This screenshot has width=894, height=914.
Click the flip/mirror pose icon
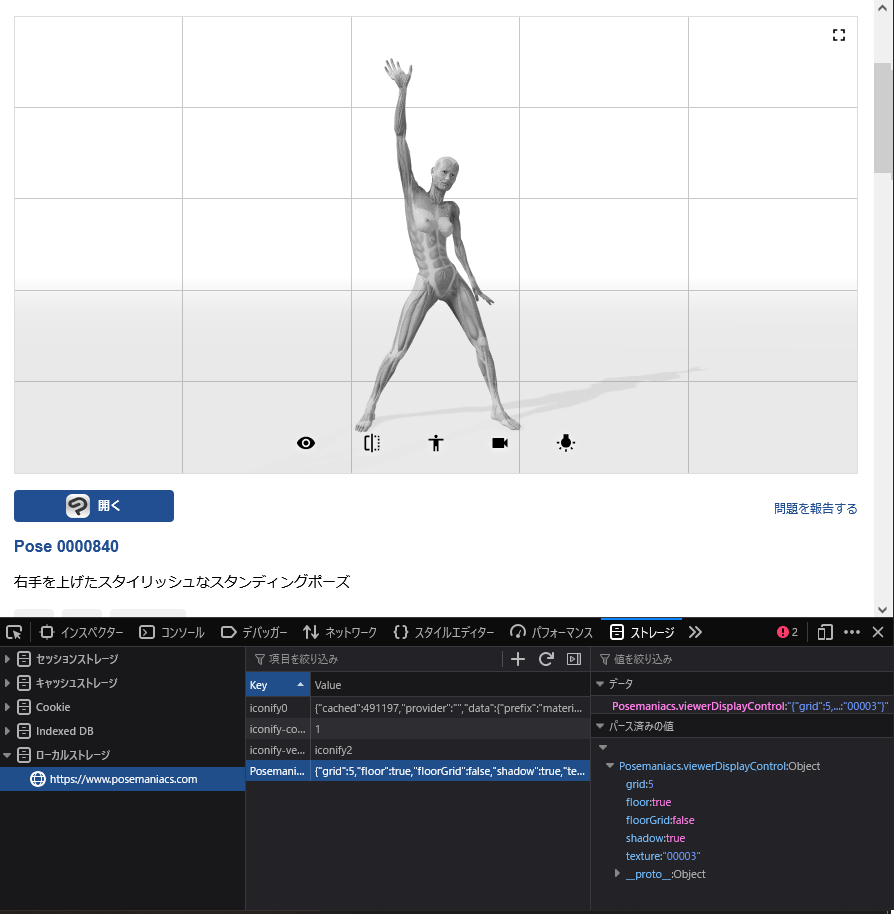point(372,443)
